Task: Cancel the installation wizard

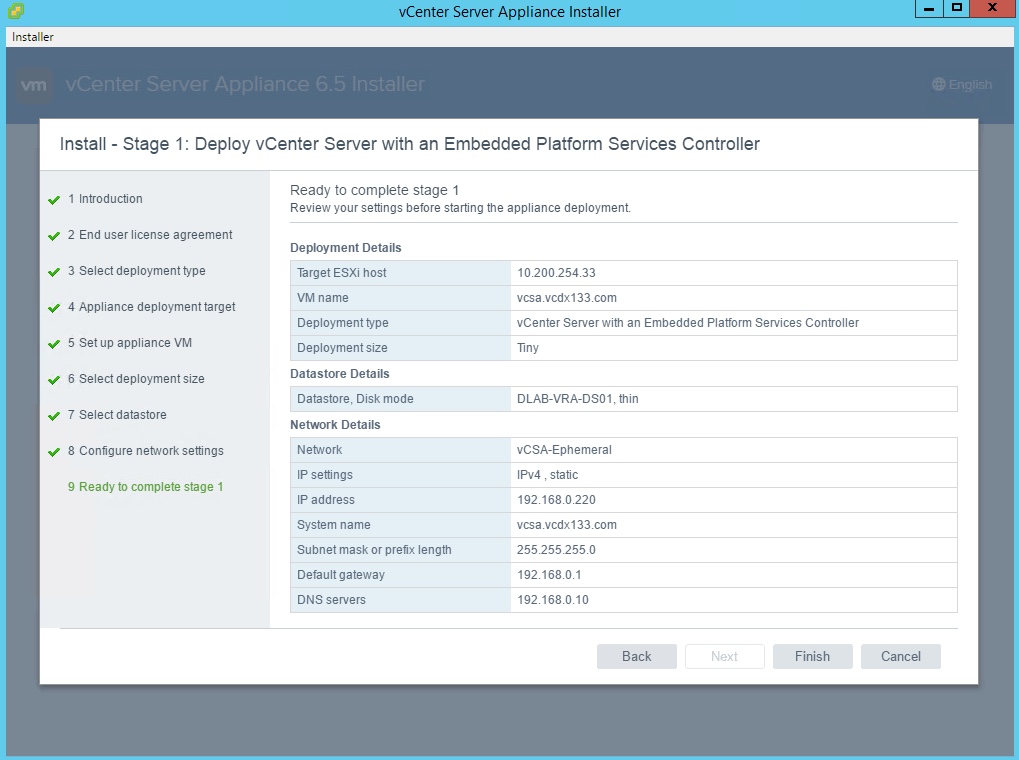Action: click(x=900, y=656)
